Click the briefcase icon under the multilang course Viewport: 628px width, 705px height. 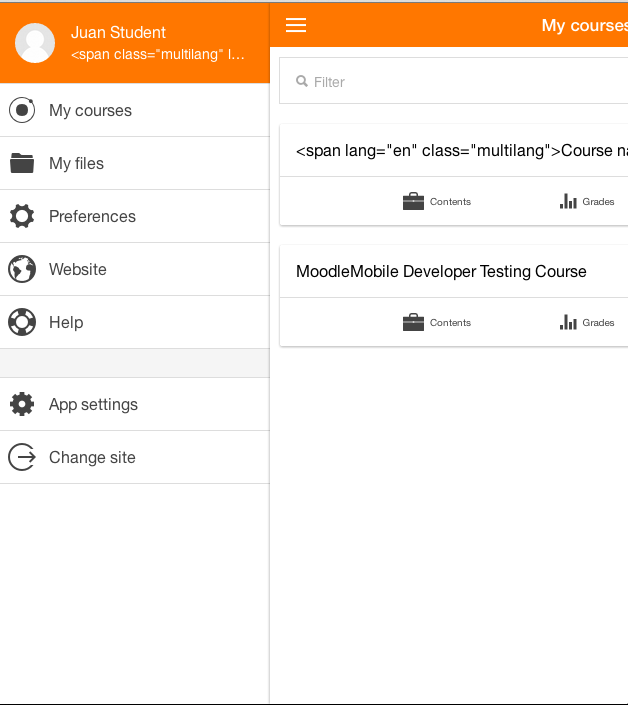tap(413, 201)
